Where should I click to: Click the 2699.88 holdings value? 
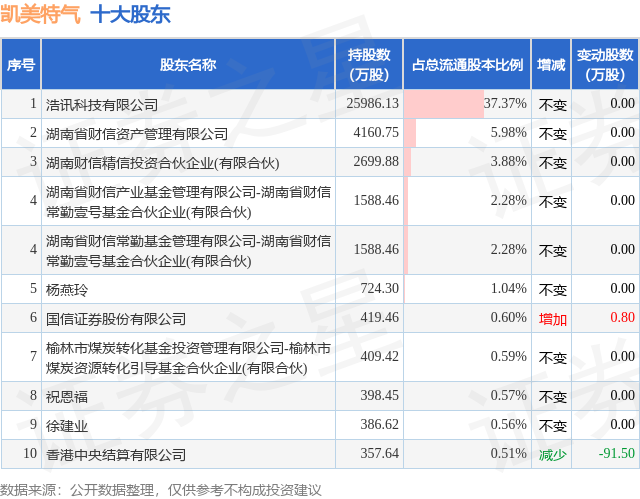pos(376,161)
